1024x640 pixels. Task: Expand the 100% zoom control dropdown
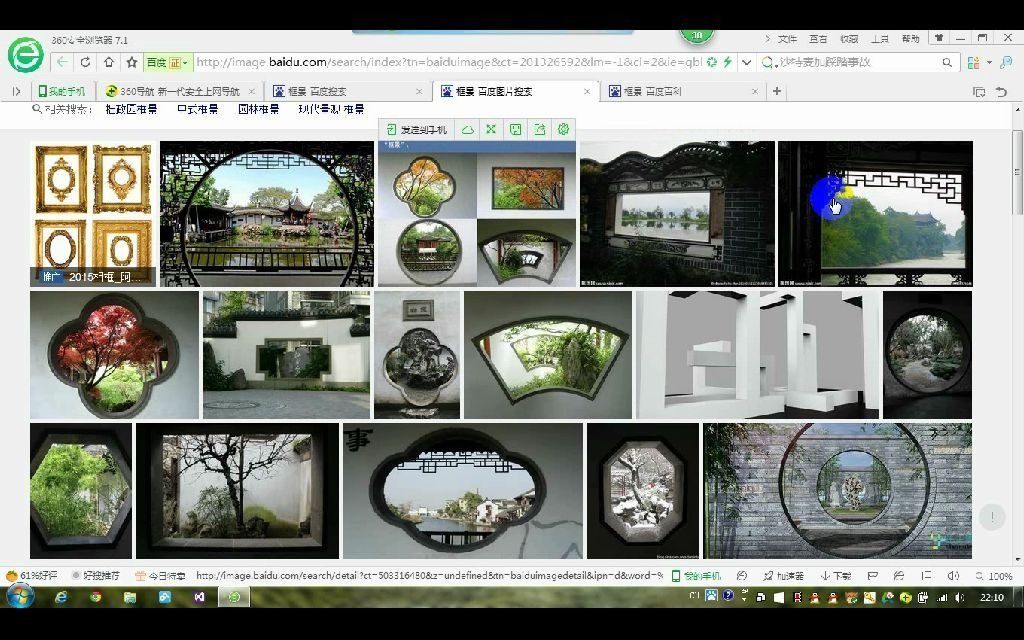point(995,575)
